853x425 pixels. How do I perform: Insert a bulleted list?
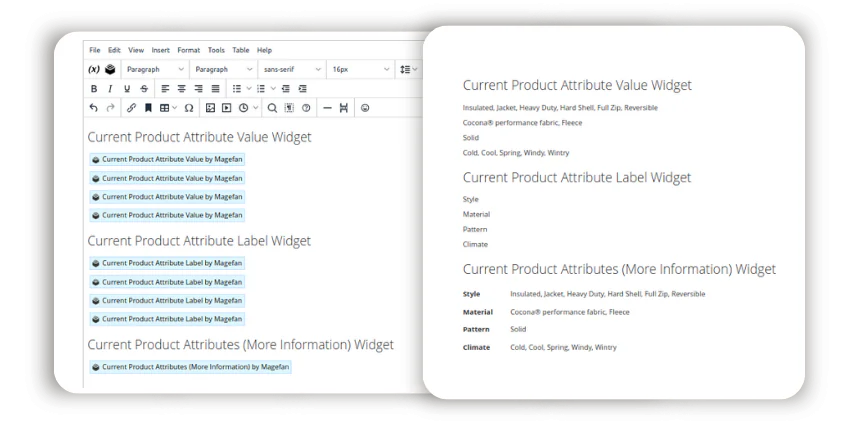point(237,89)
